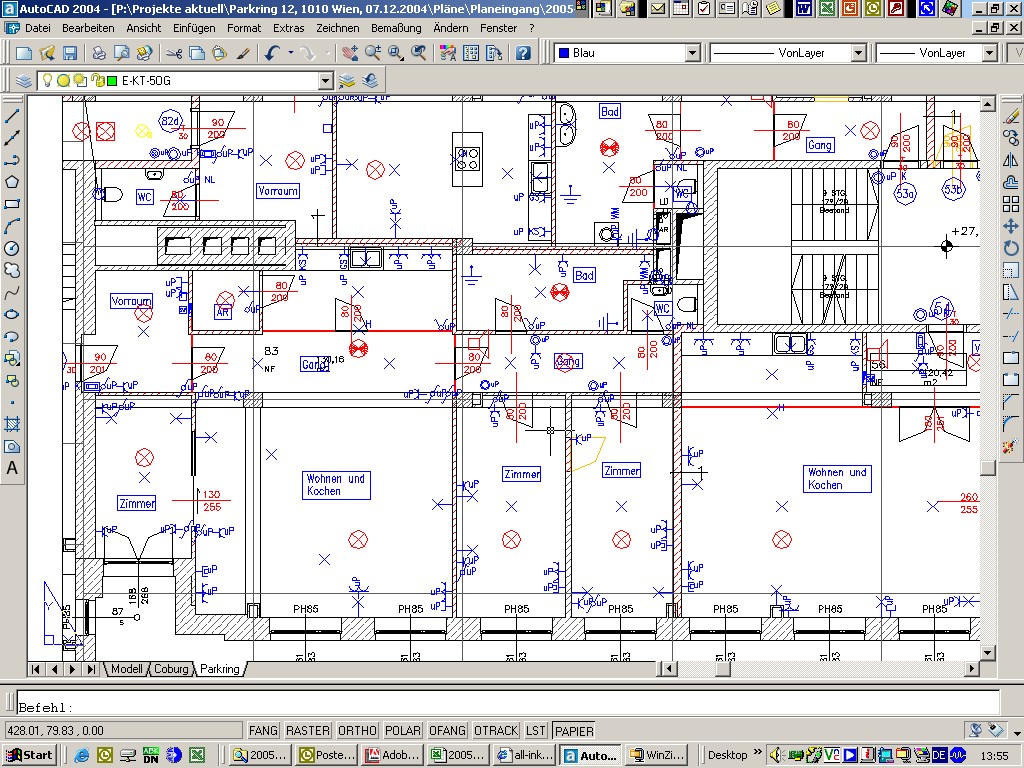Switch to the Poste... taskbar button
This screenshot has width=1024, height=768.
pos(327,756)
